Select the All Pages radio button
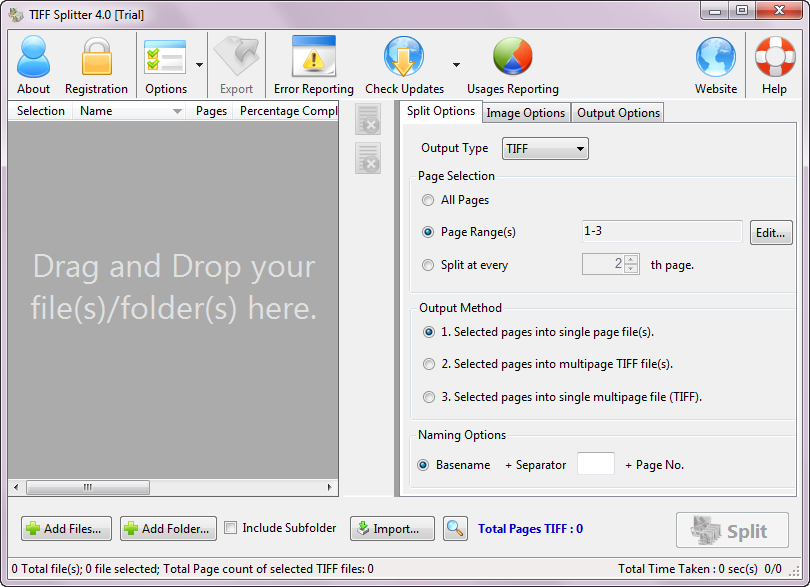The height and width of the screenshot is (587, 810). pos(429,200)
